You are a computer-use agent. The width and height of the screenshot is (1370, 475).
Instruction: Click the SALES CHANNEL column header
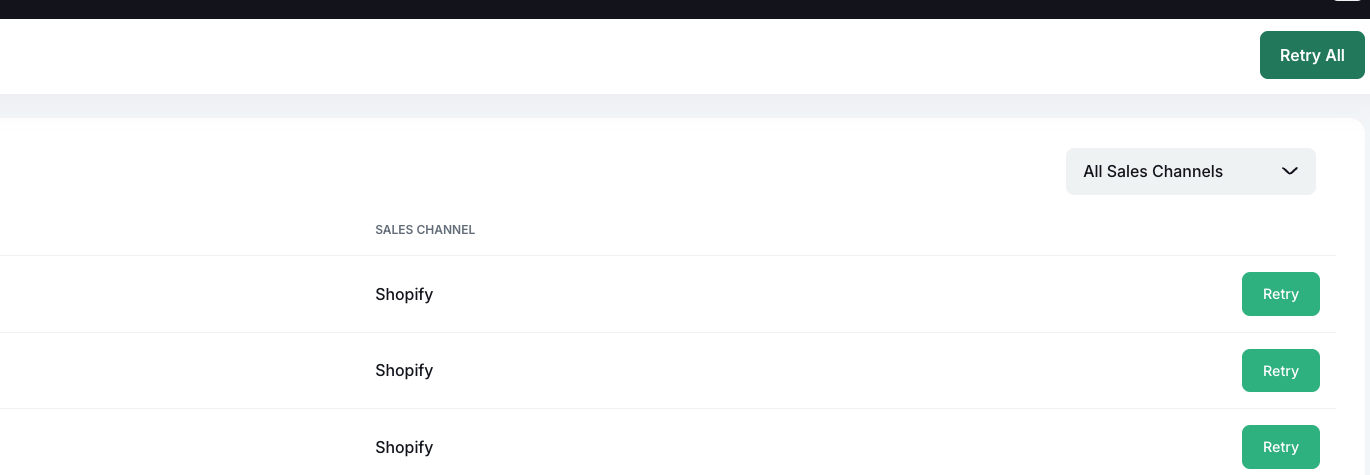click(x=425, y=230)
